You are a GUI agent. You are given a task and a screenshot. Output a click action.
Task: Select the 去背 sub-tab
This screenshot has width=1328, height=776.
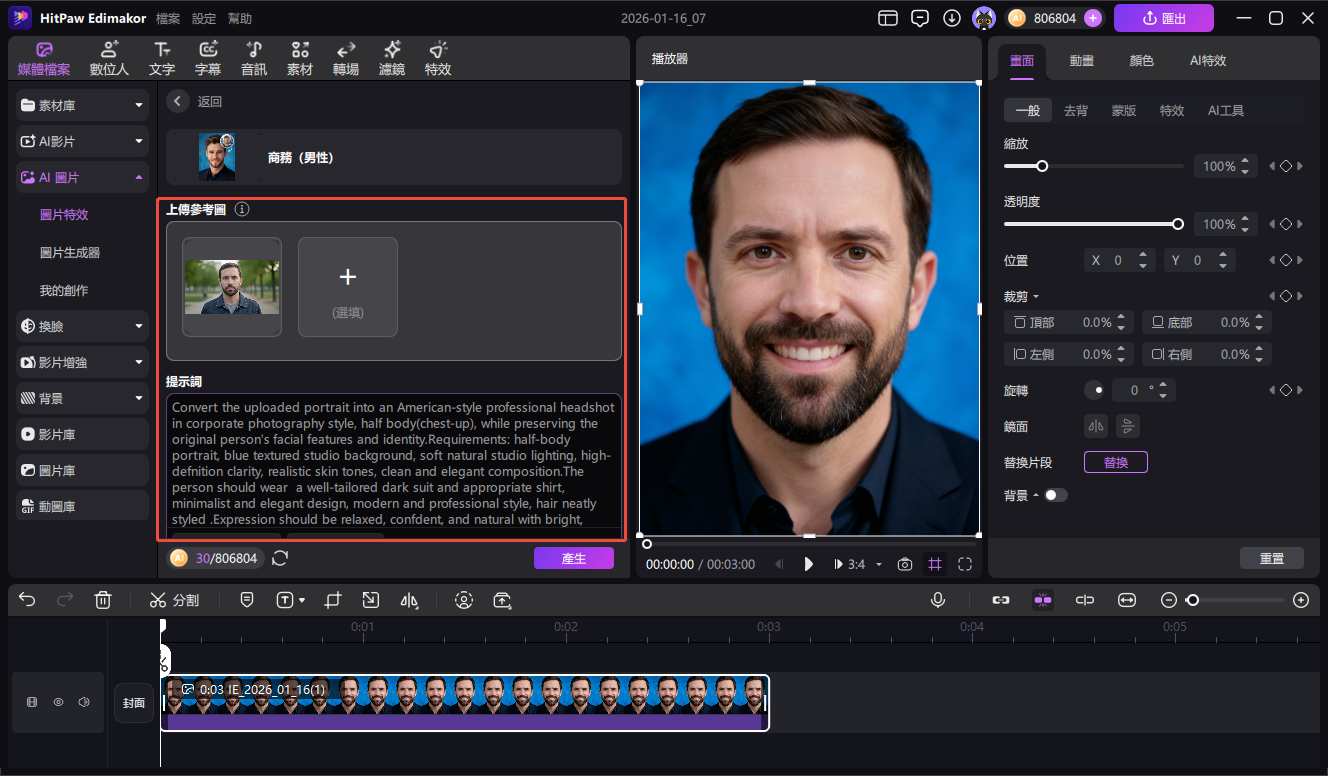coord(1076,111)
